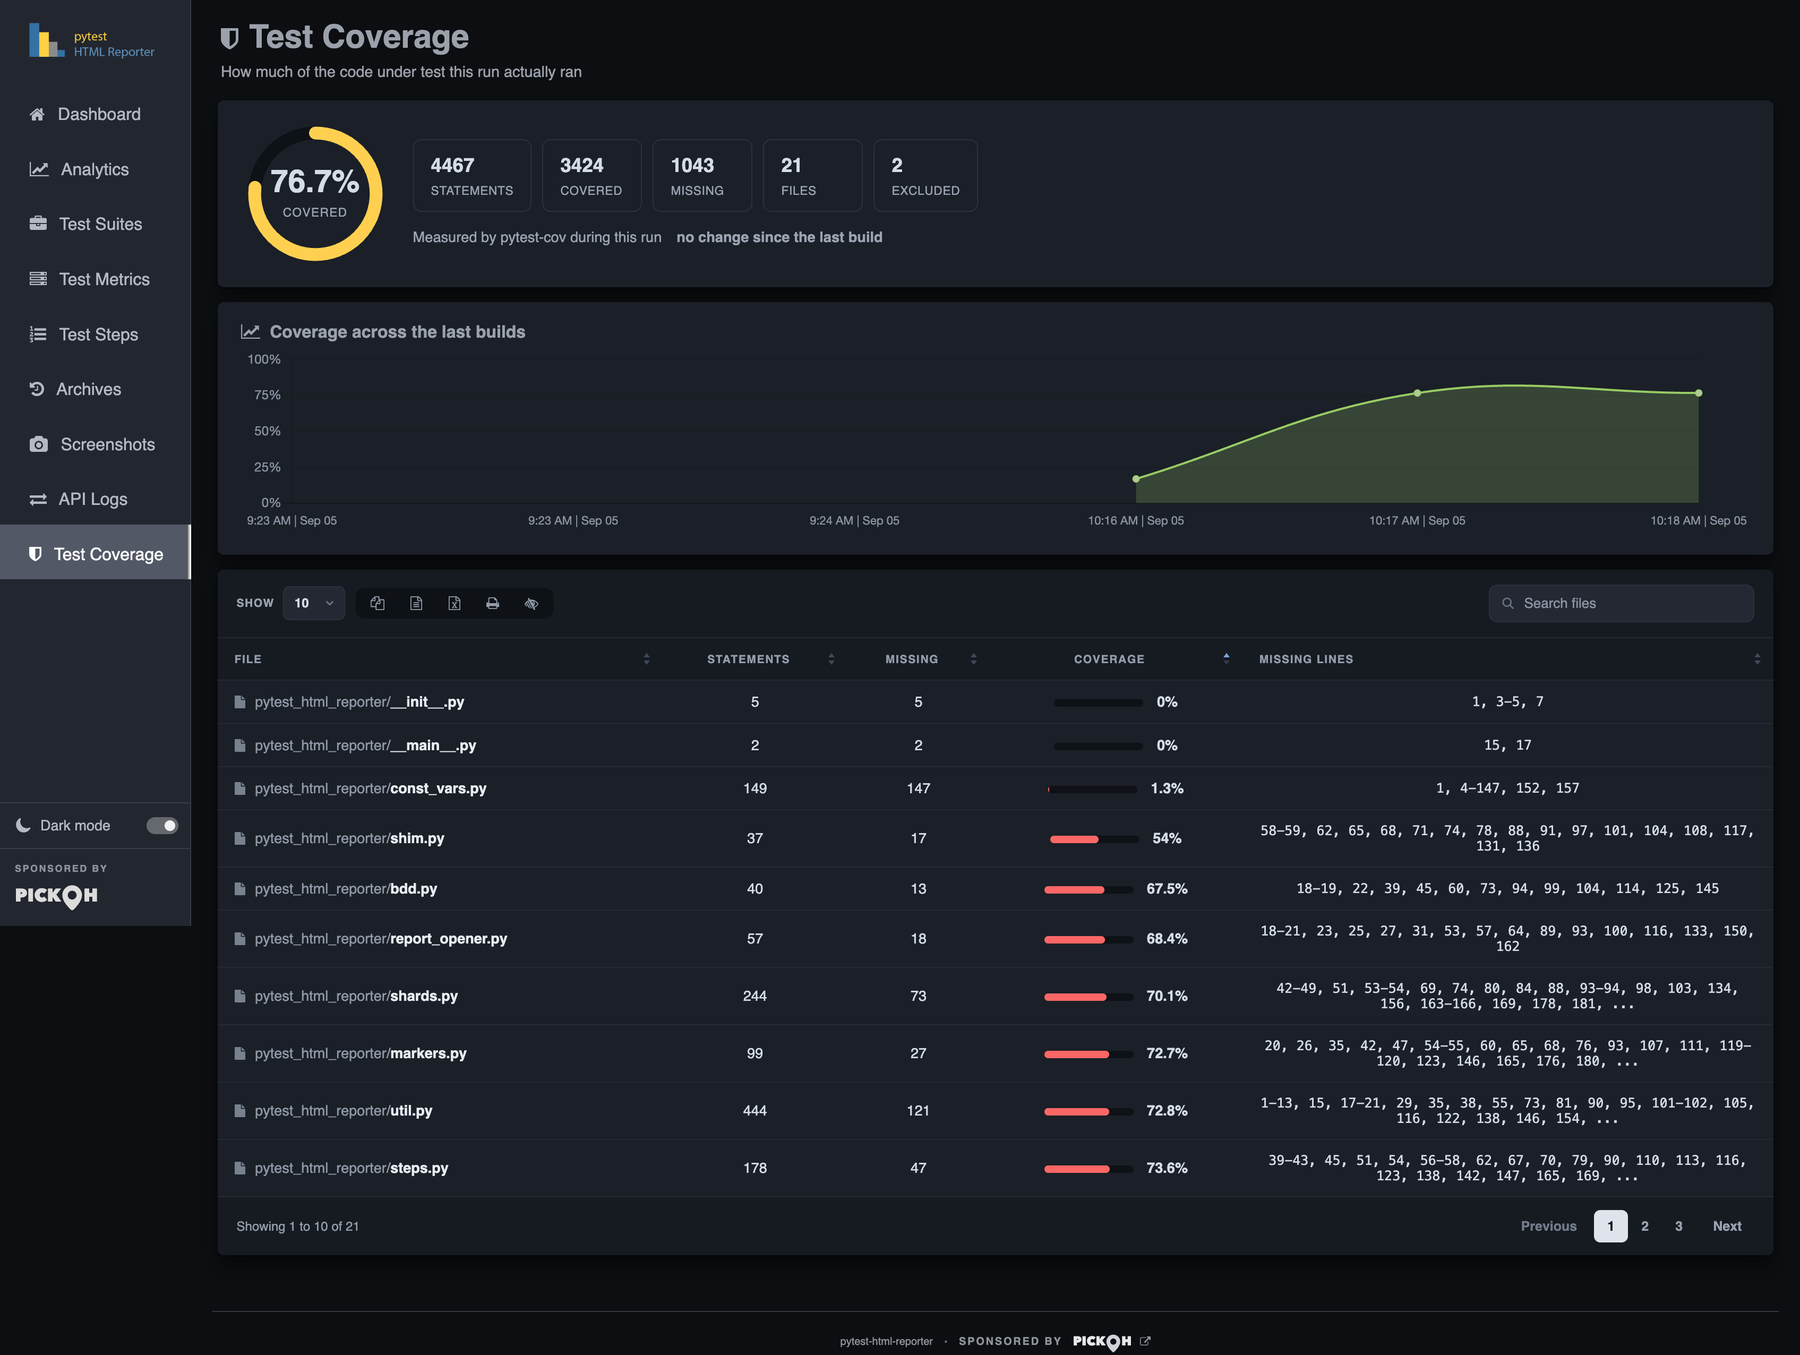Open the Show entries dropdown
The height and width of the screenshot is (1355, 1800).
click(x=314, y=603)
